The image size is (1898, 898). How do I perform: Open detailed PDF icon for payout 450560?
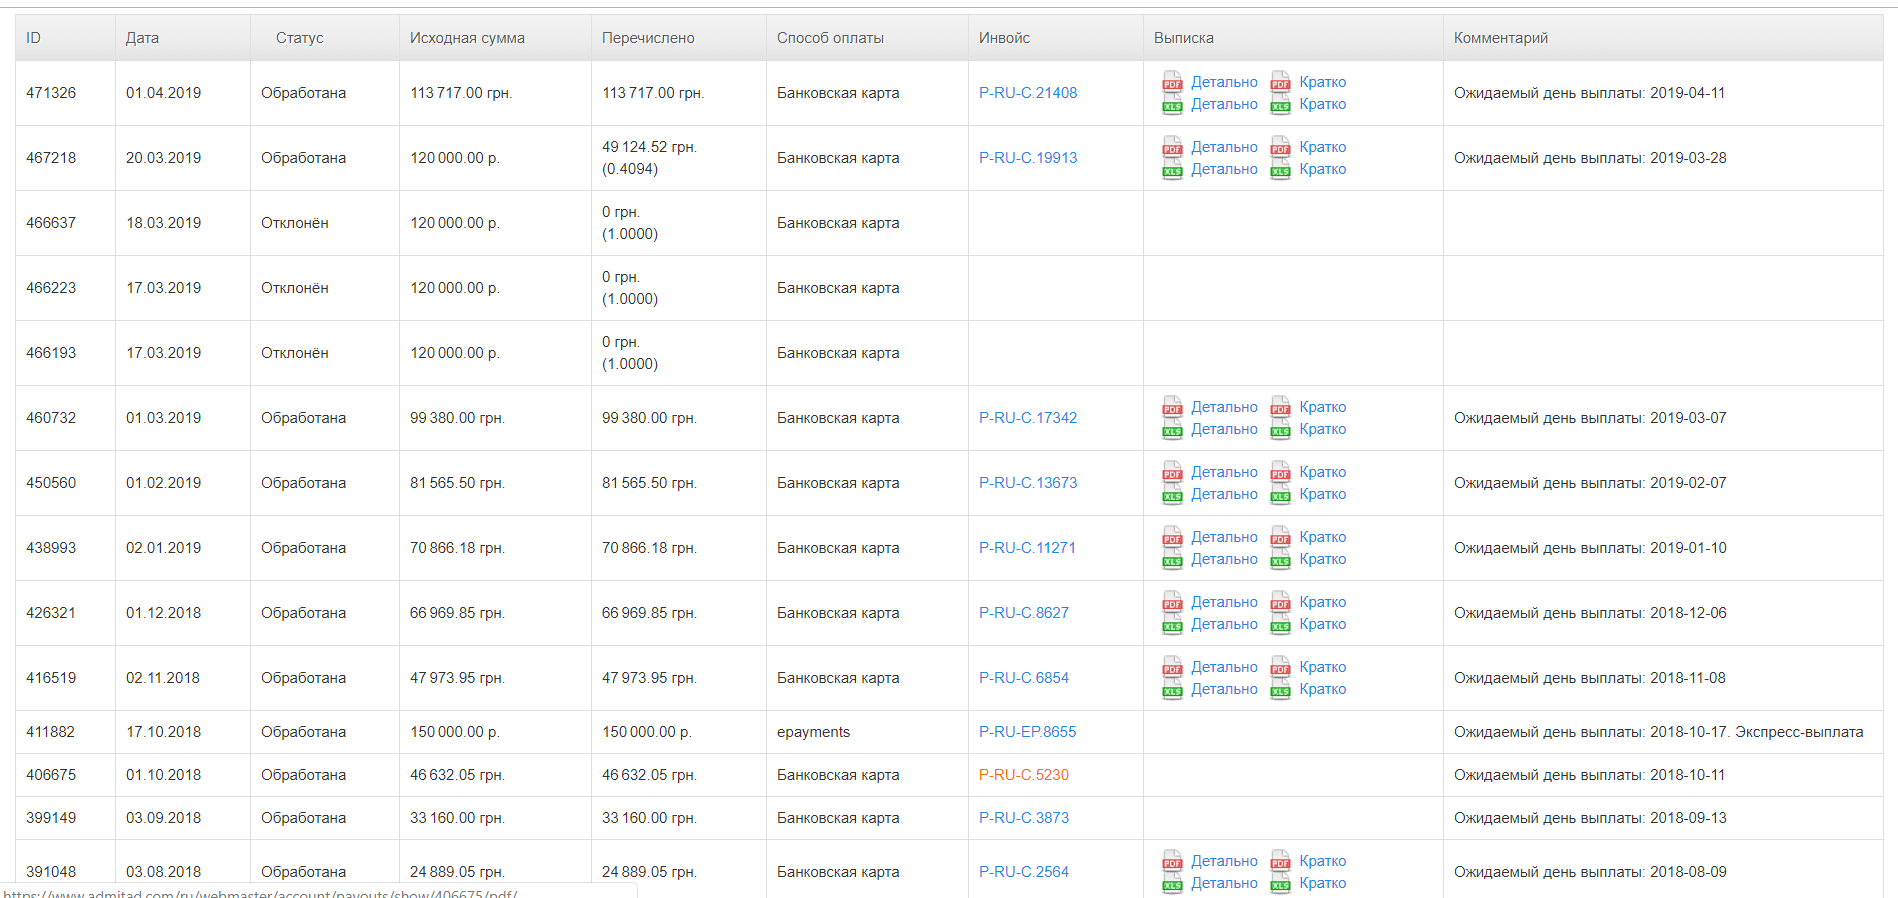[1172, 472]
